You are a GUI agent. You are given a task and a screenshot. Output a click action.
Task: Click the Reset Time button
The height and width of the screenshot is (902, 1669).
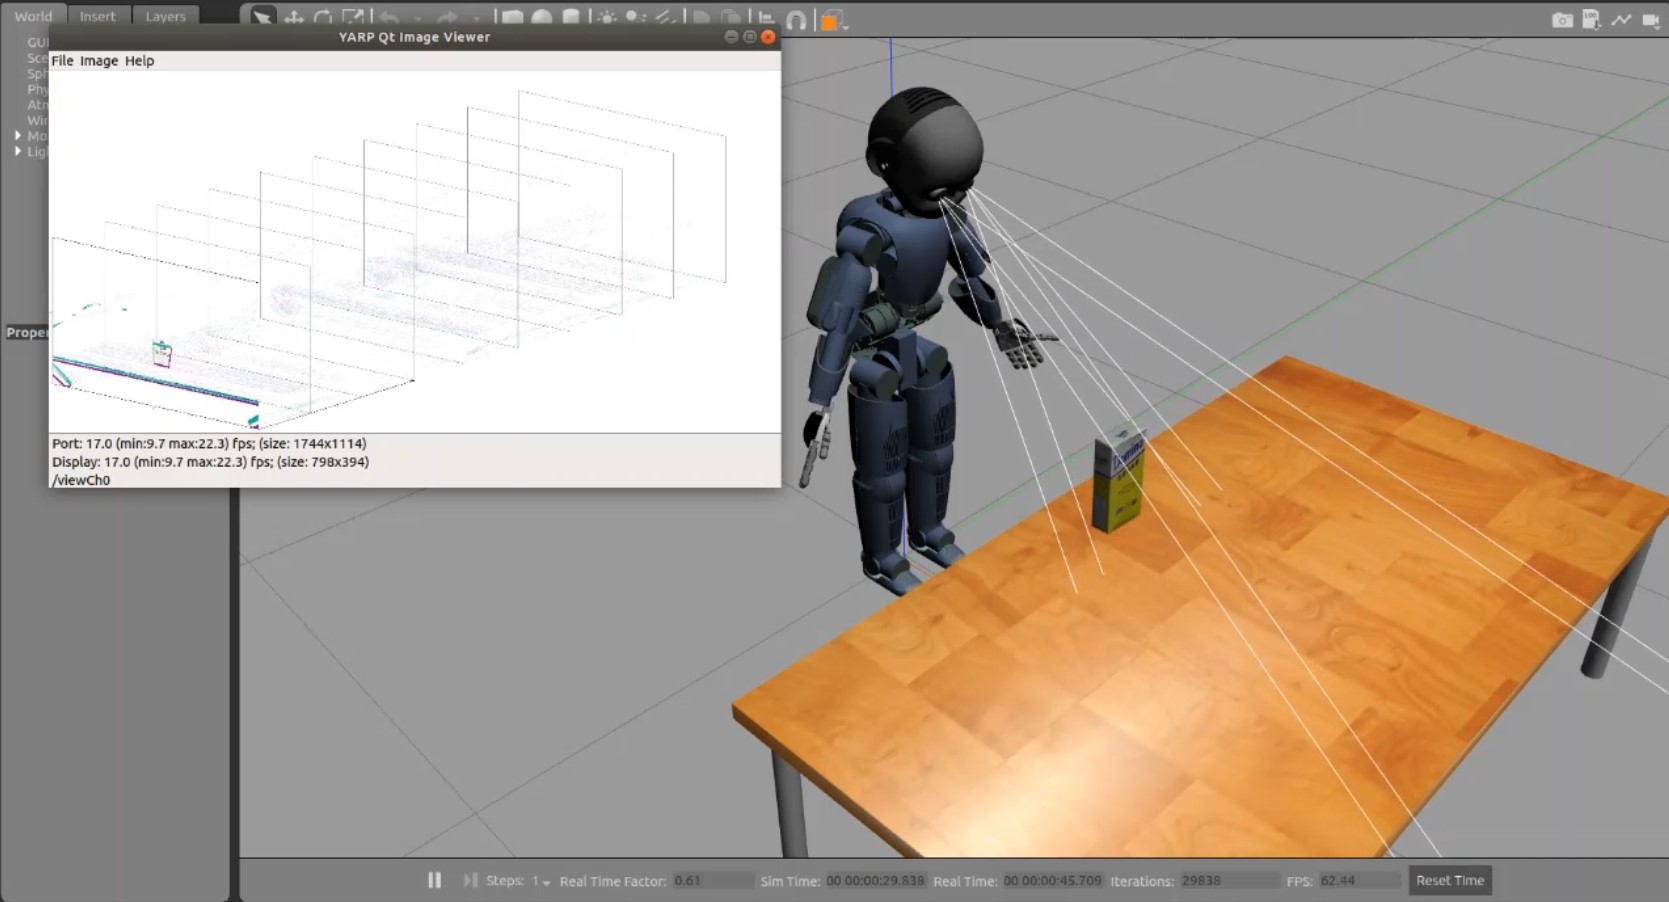(x=1449, y=880)
